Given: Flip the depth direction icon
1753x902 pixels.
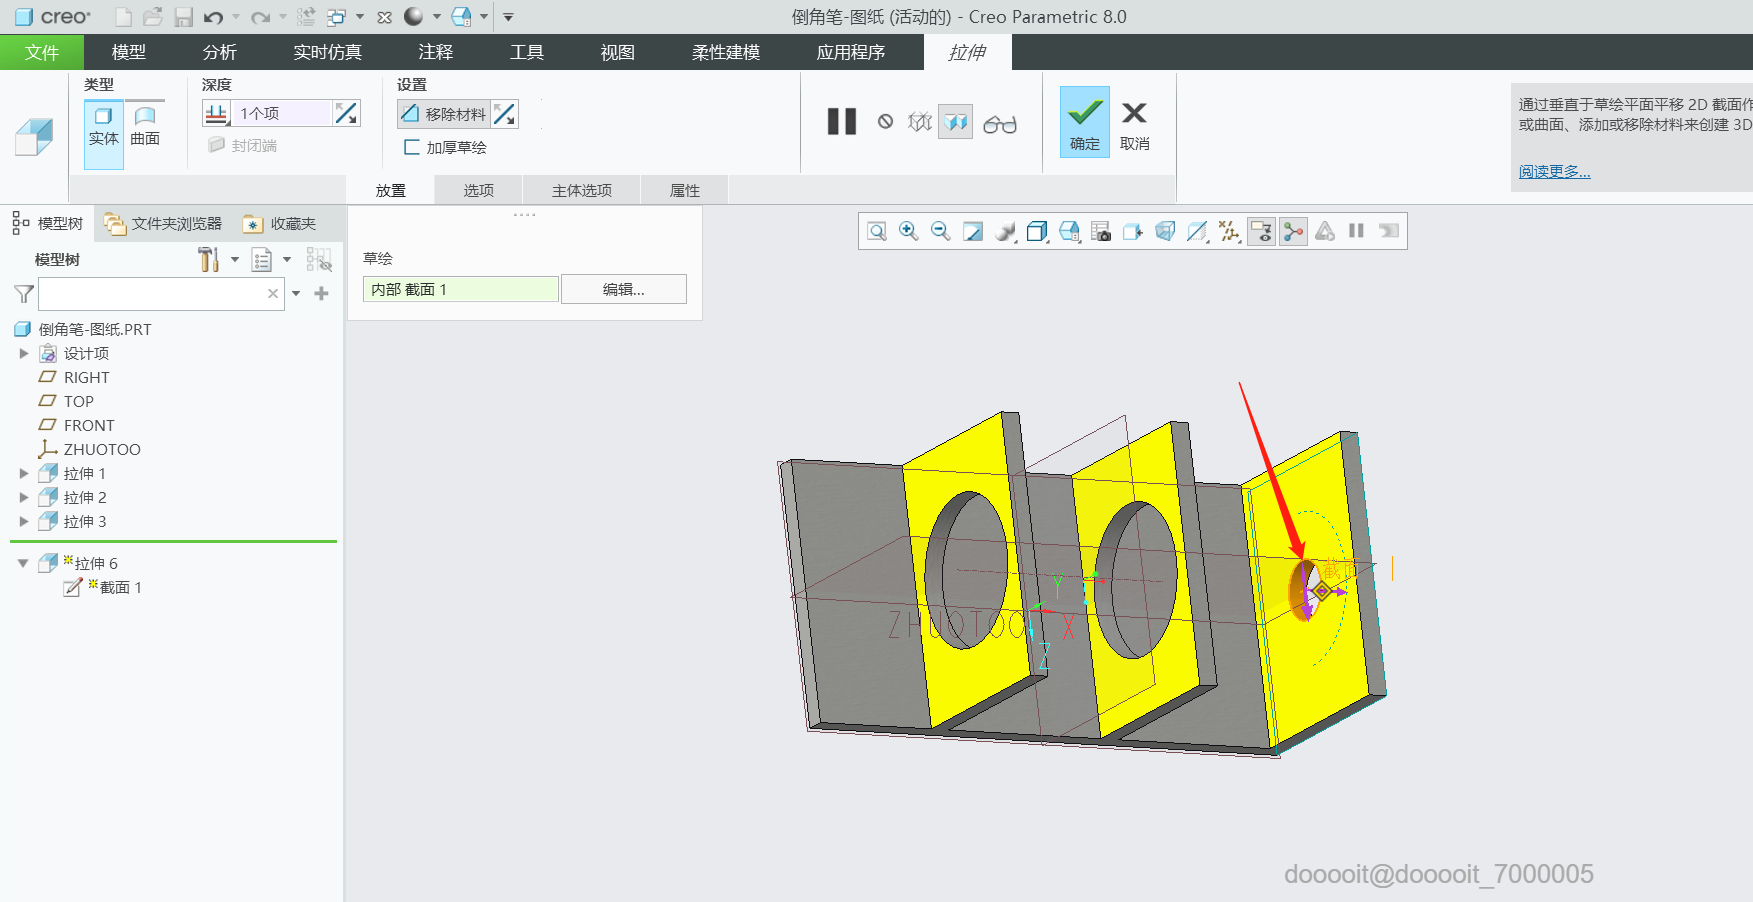Looking at the screenshot, I should [346, 114].
